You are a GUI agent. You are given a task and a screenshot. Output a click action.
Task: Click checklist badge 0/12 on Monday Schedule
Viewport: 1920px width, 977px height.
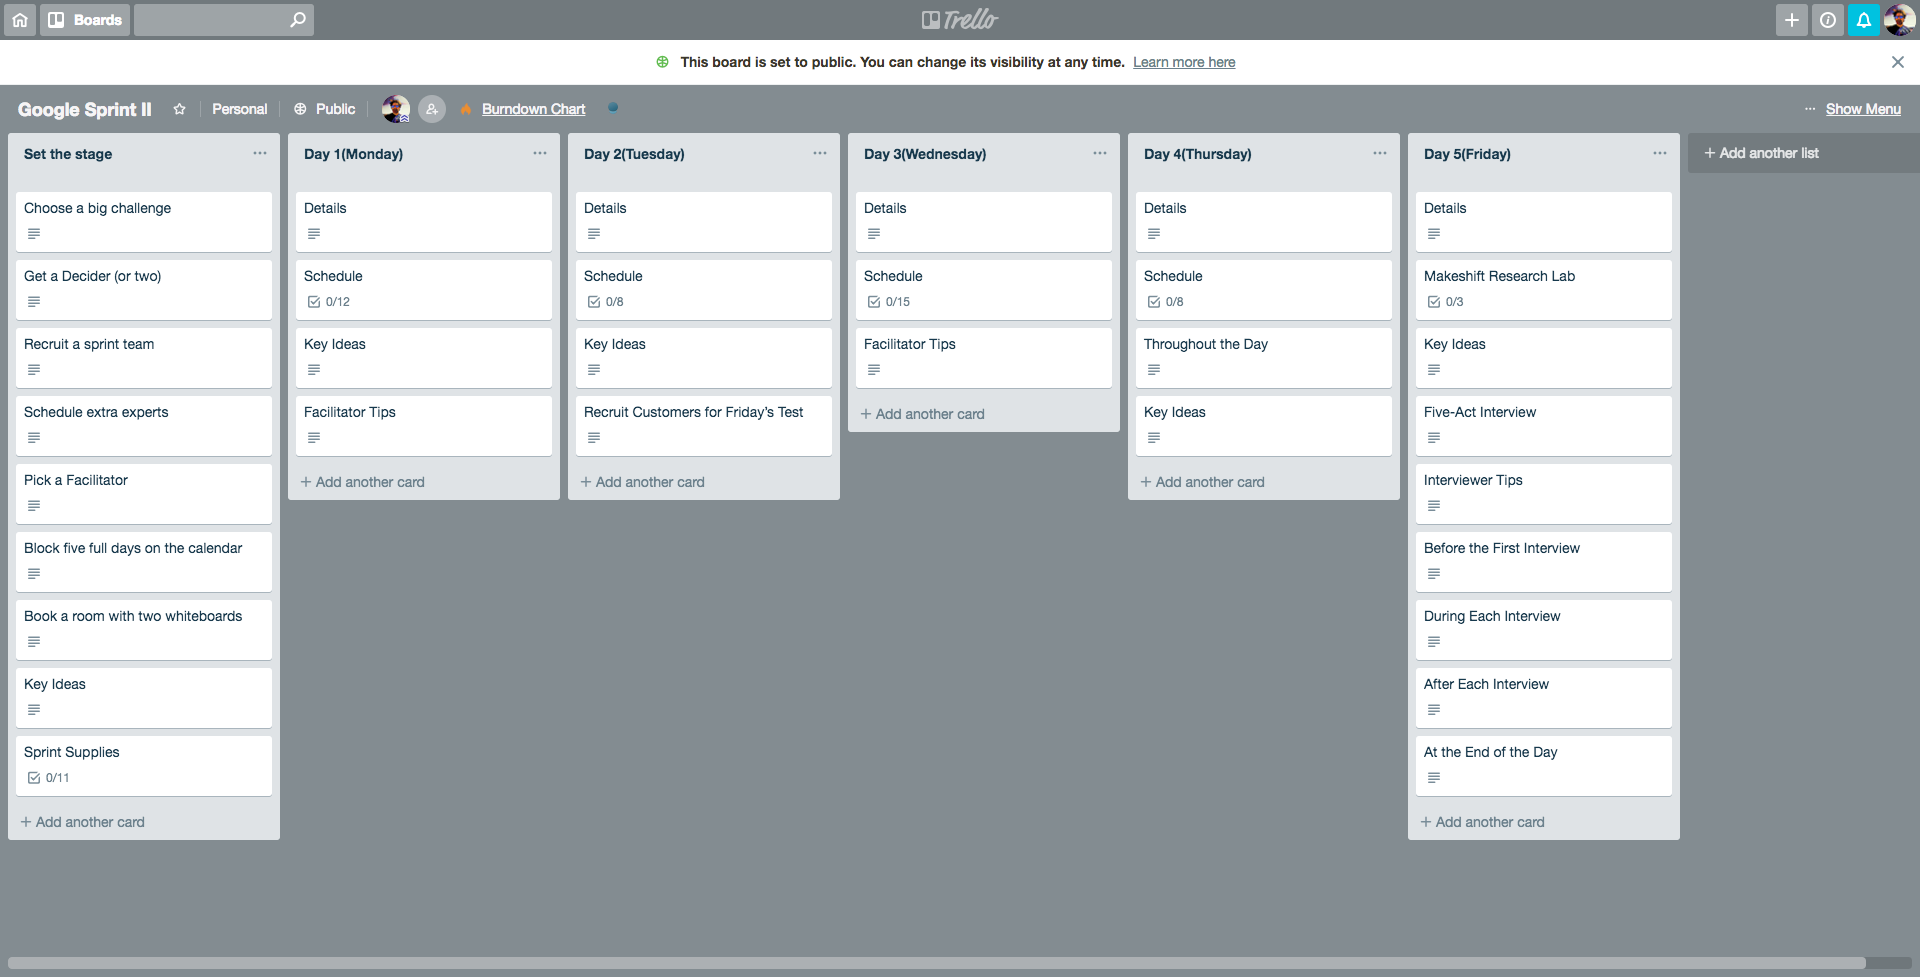point(328,302)
